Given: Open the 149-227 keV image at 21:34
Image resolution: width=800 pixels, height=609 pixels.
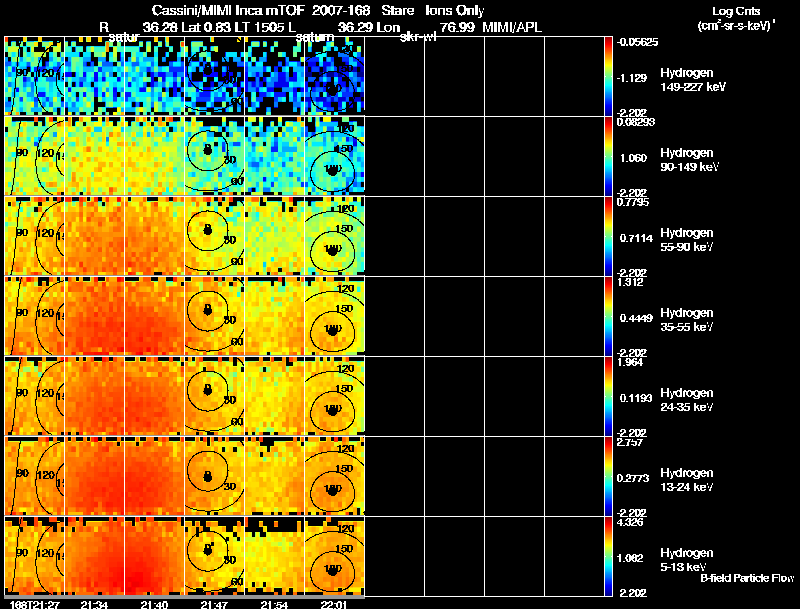Looking at the screenshot, I should [94, 75].
